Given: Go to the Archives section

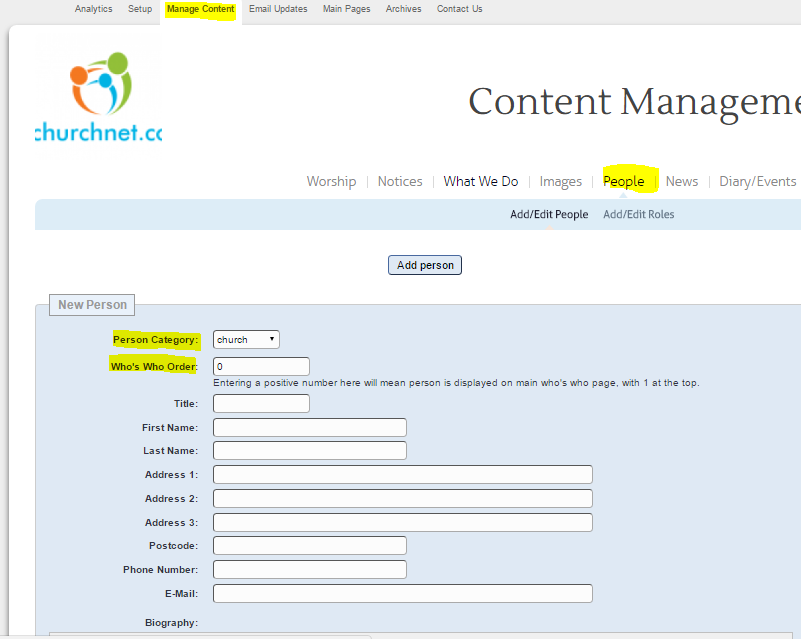Looking at the screenshot, I should pyautogui.click(x=403, y=9).
